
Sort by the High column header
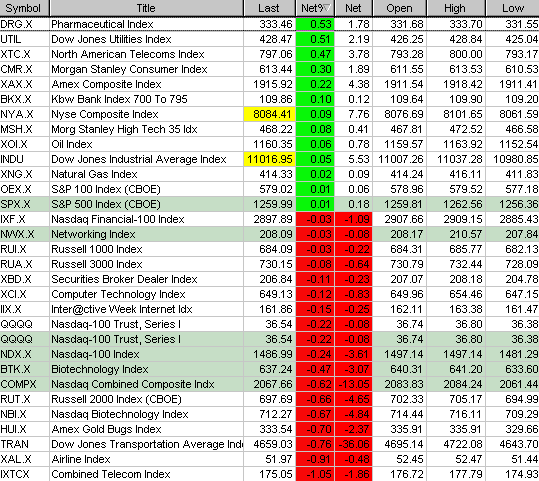point(455,8)
